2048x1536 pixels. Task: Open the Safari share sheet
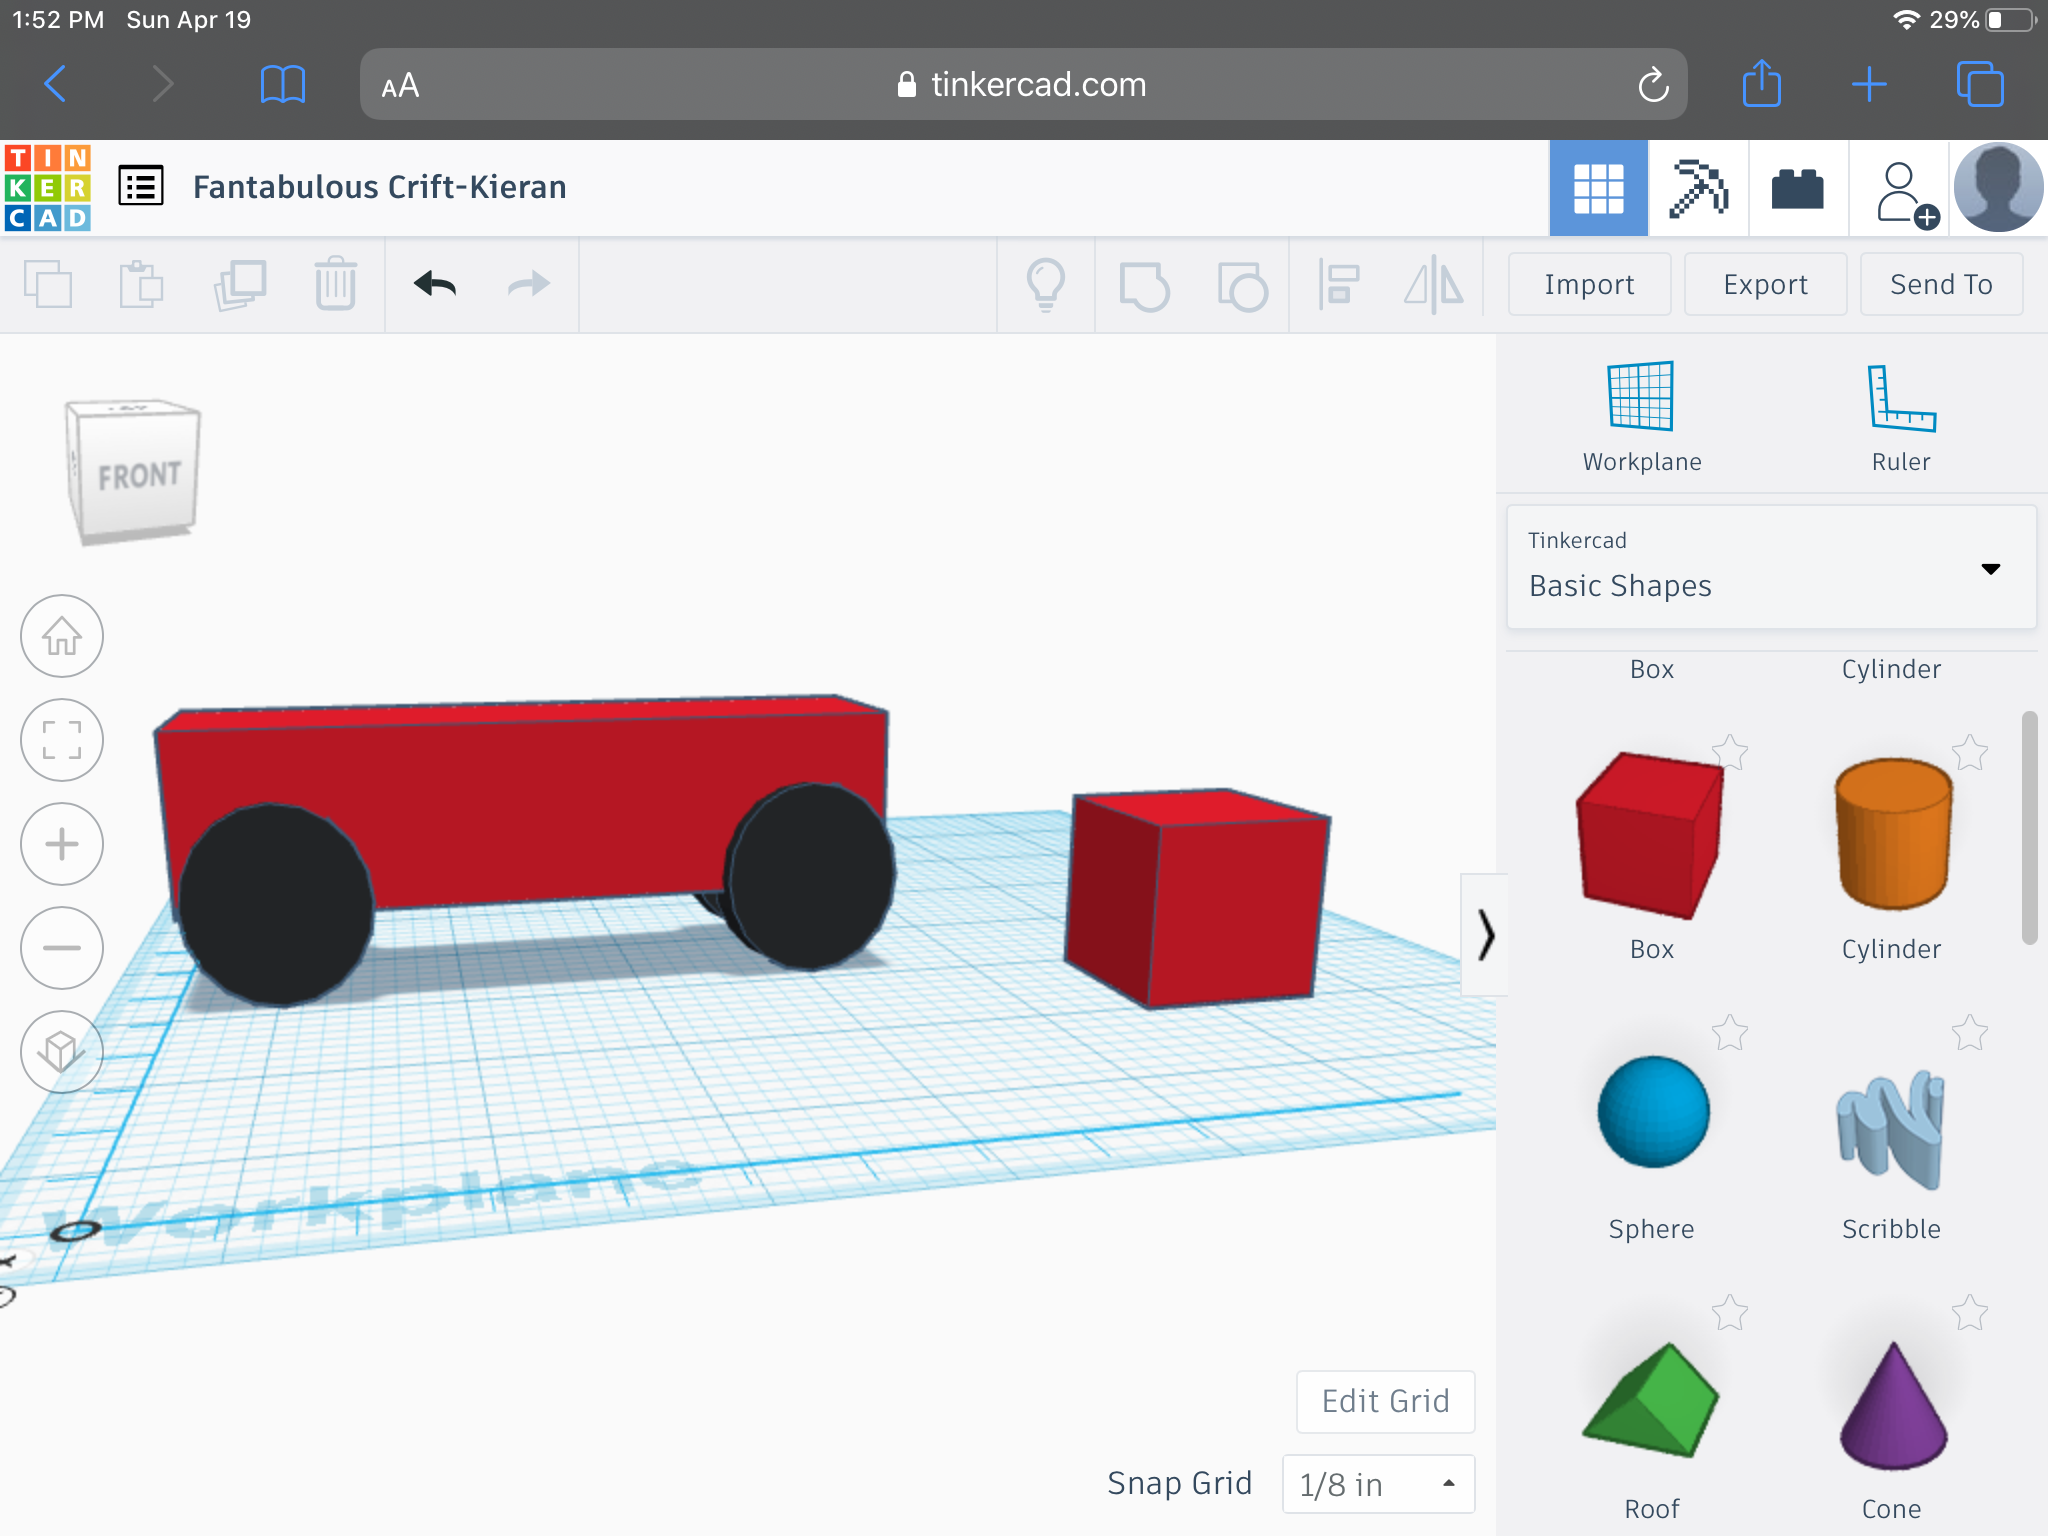1762,83
